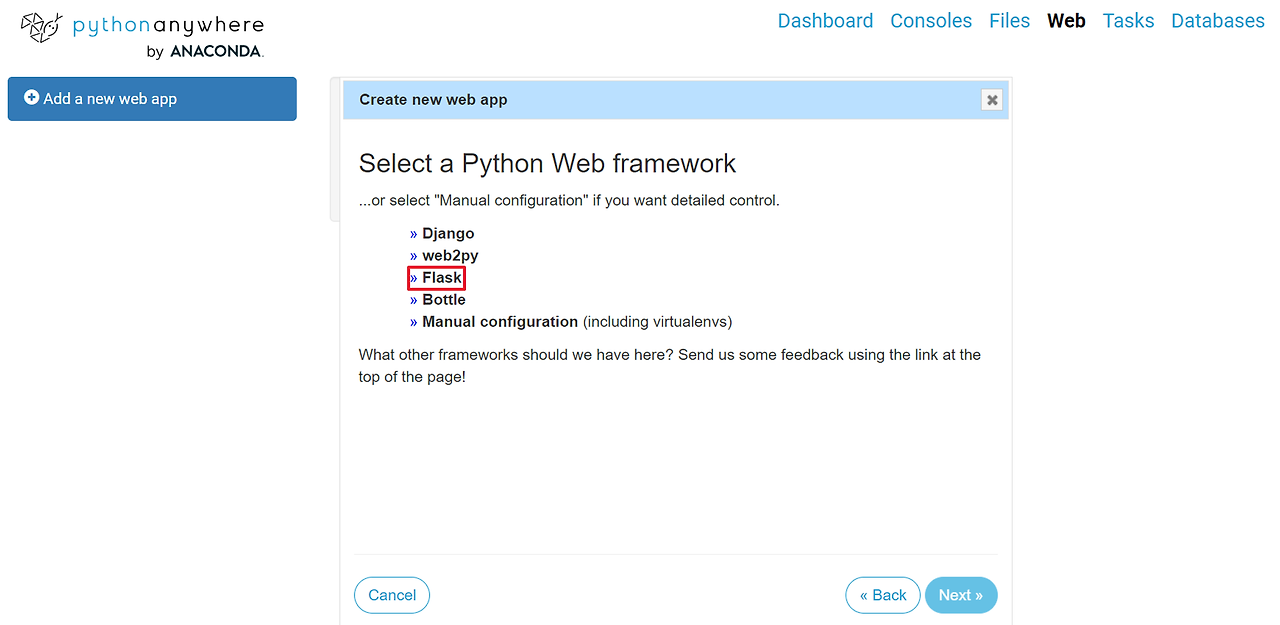The image size is (1280, 625).
Task: Open the Files section
Action: pyautogui.click(x=1009, y=21)
